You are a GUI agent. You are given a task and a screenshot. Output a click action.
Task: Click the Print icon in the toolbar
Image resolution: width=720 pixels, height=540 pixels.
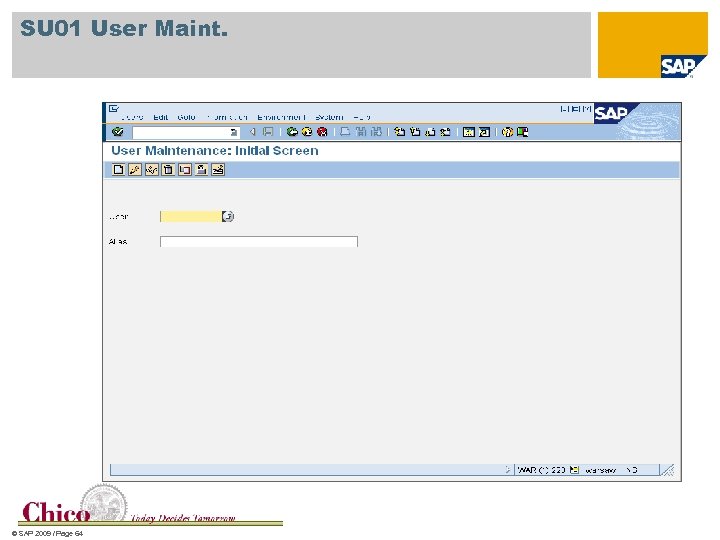345,132
